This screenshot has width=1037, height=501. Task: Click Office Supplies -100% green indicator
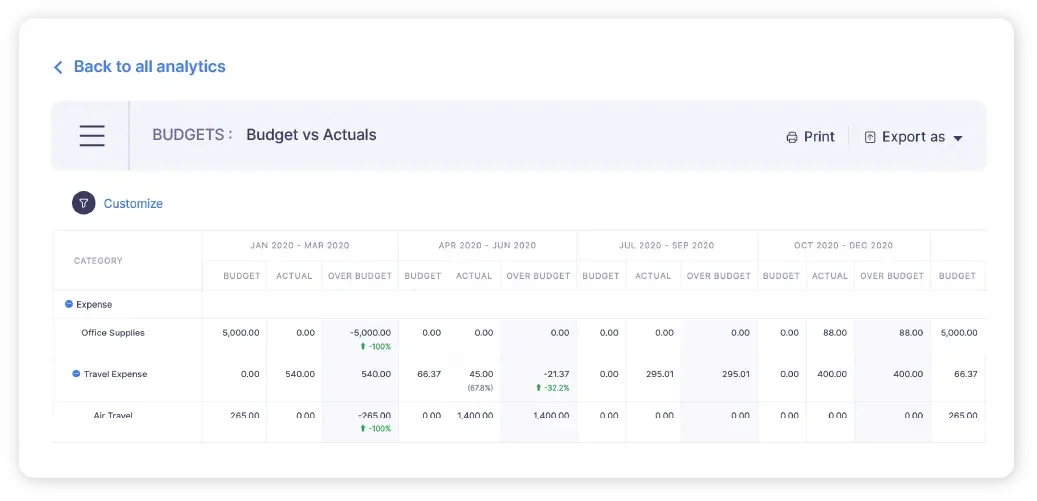[x=375, y=346]
